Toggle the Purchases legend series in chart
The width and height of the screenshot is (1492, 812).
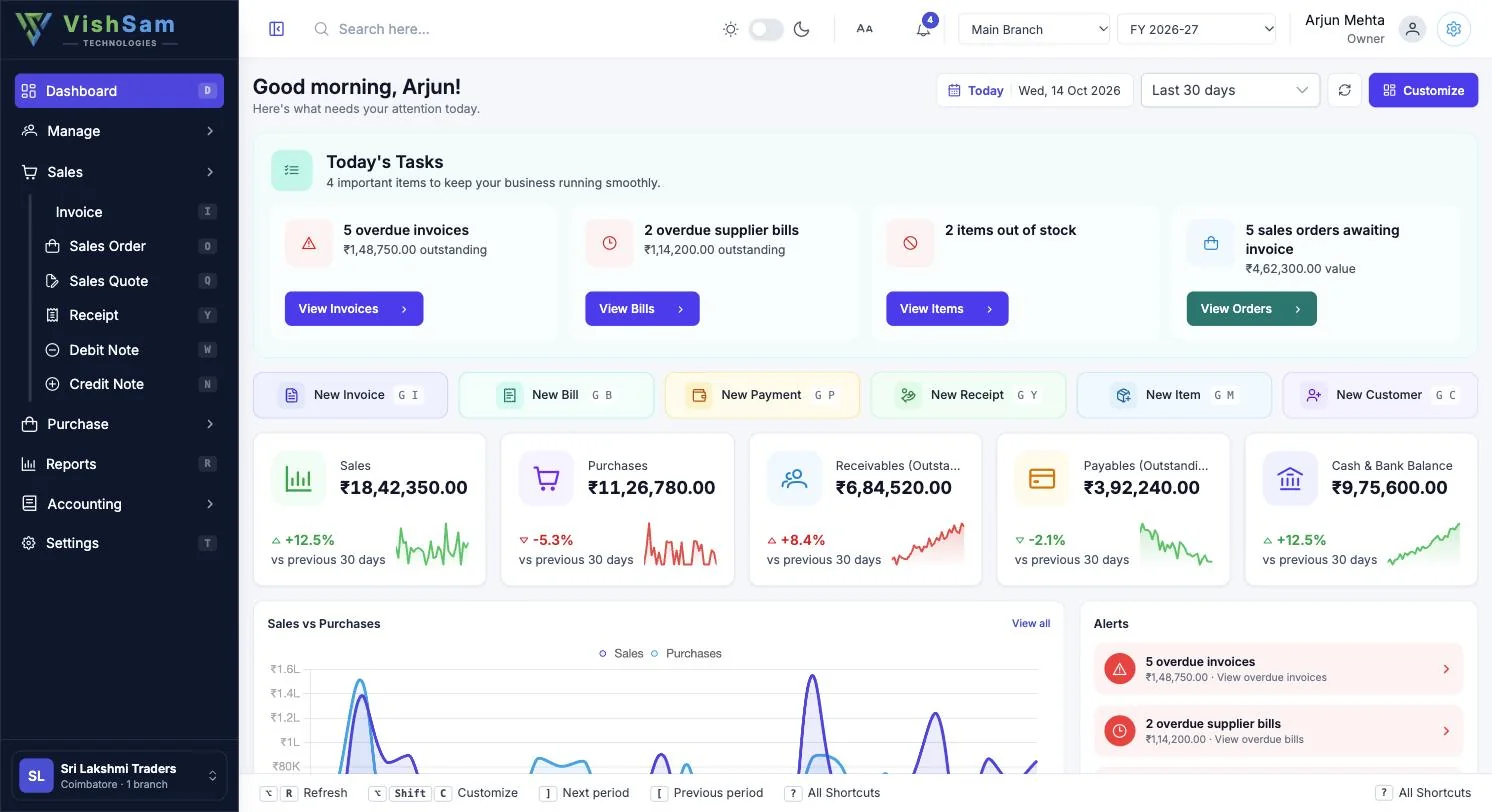[x=686, y=653]
